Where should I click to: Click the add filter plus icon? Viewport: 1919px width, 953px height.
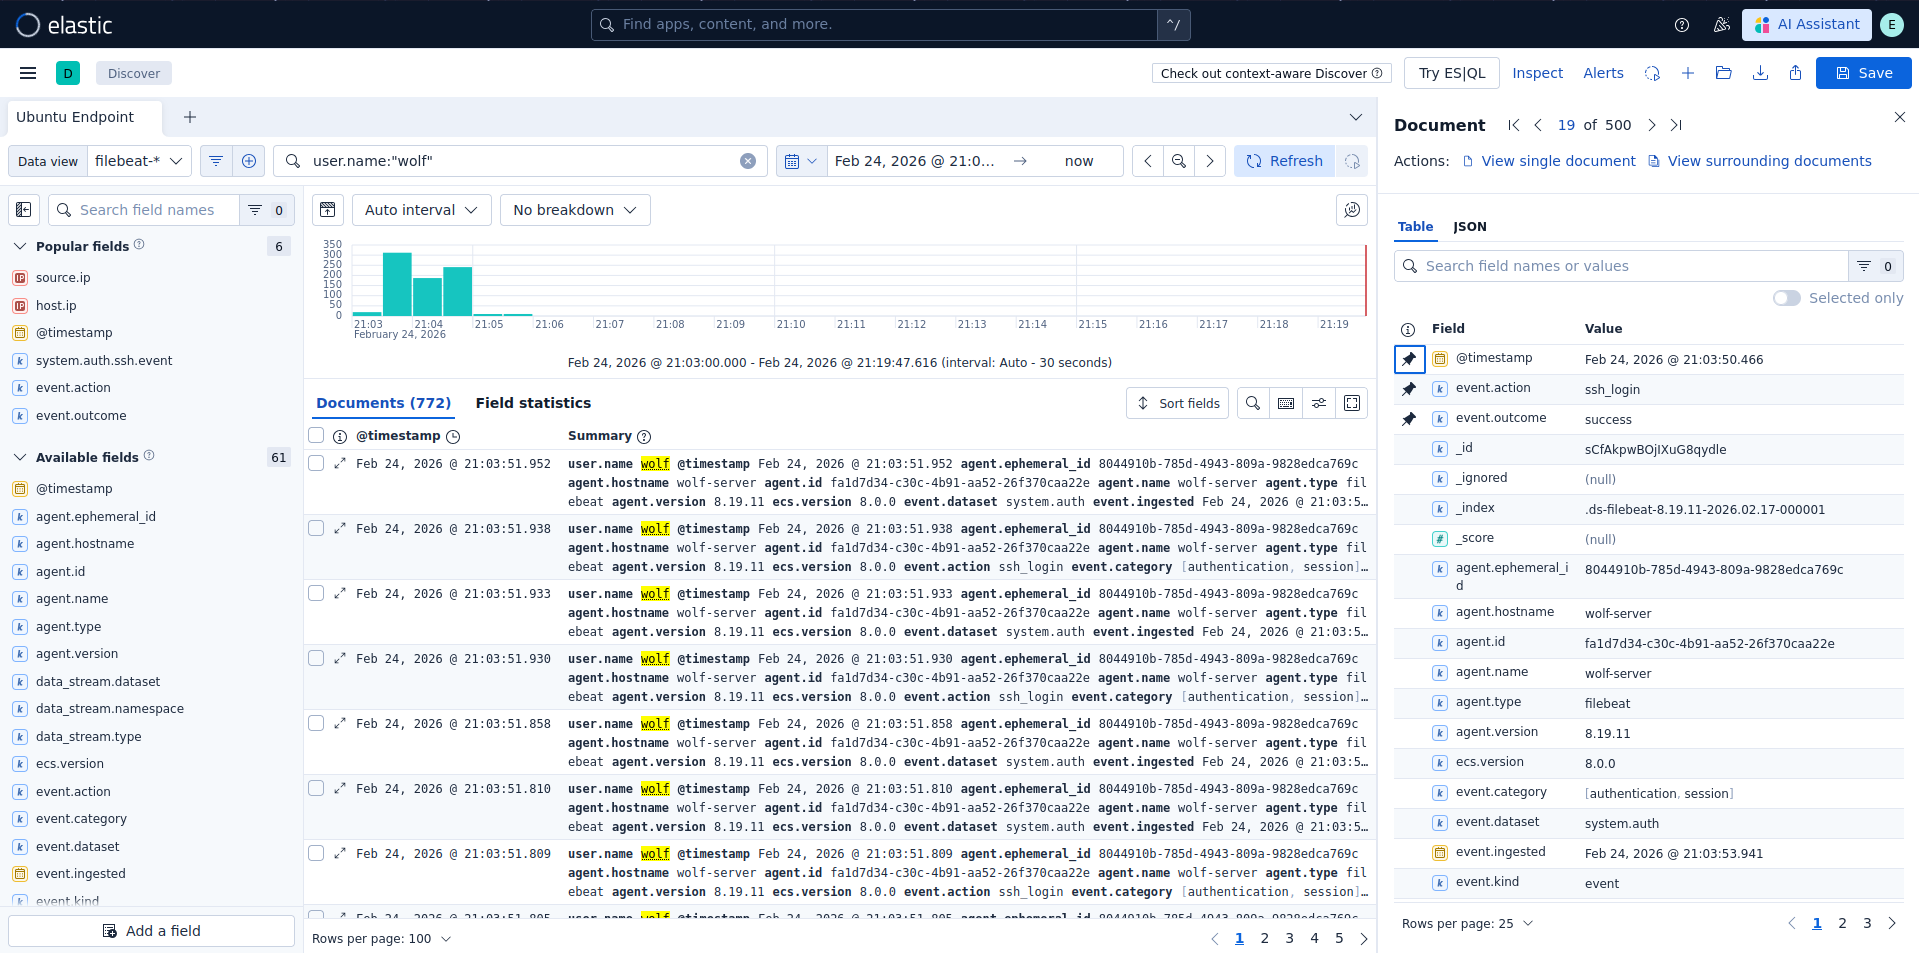tap(249, 161)
